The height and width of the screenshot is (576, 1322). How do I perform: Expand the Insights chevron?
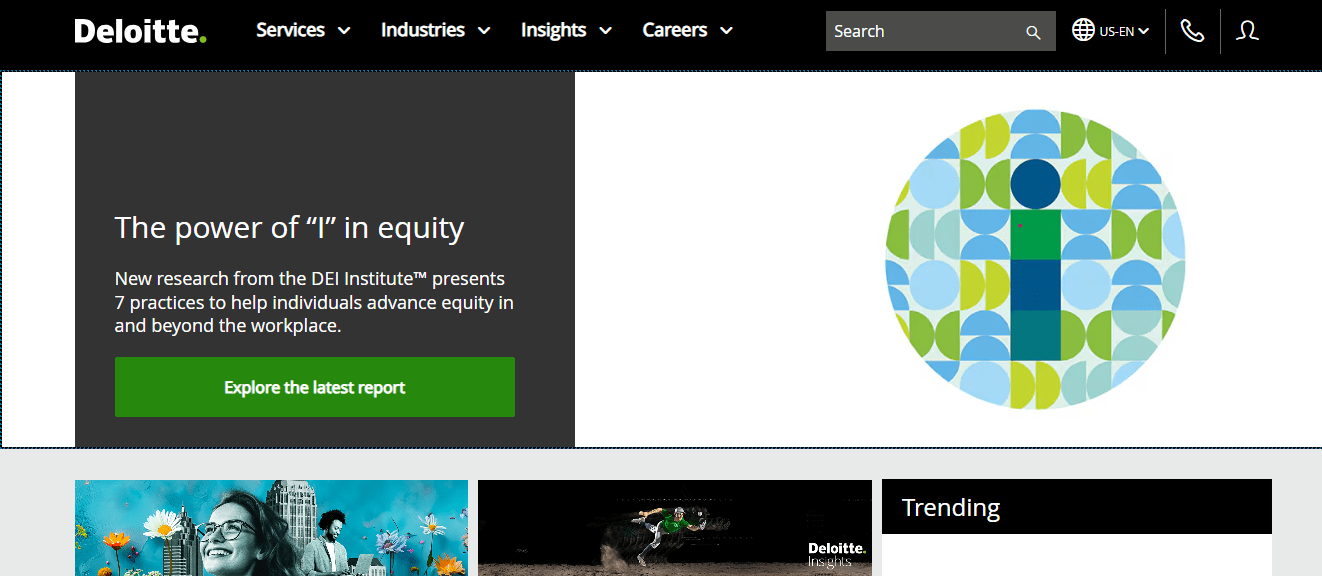(x=607, y=30)
